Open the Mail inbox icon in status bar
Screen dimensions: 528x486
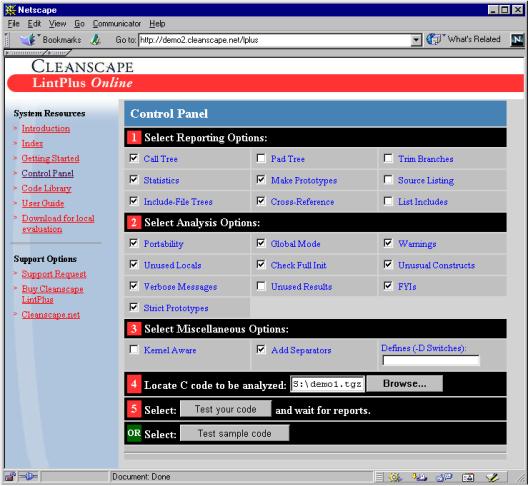[x=419, y=477]
